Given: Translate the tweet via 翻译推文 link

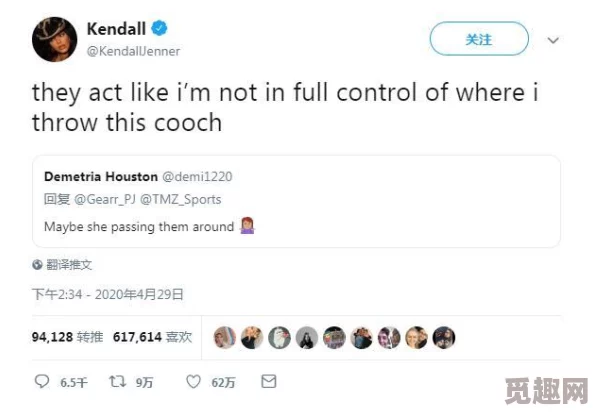Looking at the screenshot, I should 69,265.
